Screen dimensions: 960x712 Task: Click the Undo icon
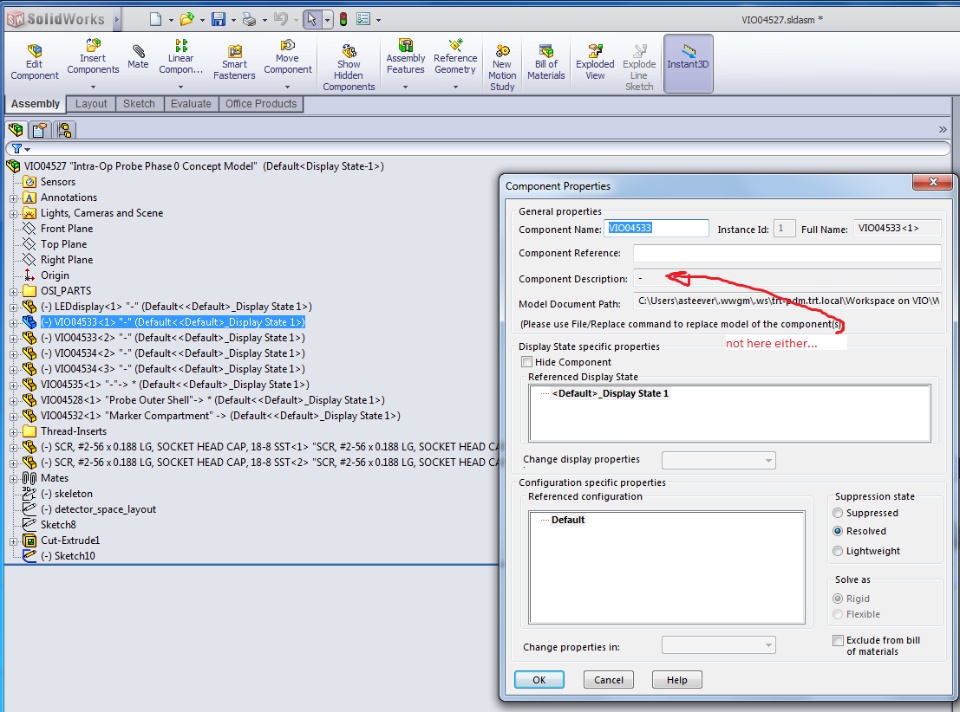(280, 20)
